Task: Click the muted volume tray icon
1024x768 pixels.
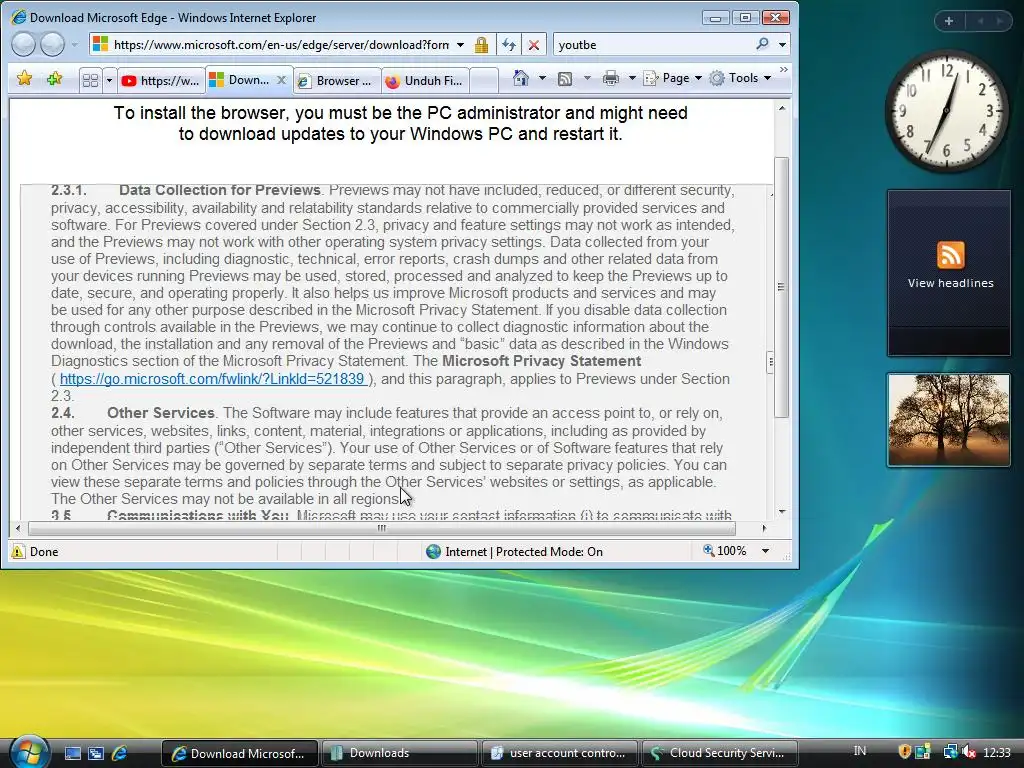Action: tap(970, 752)
